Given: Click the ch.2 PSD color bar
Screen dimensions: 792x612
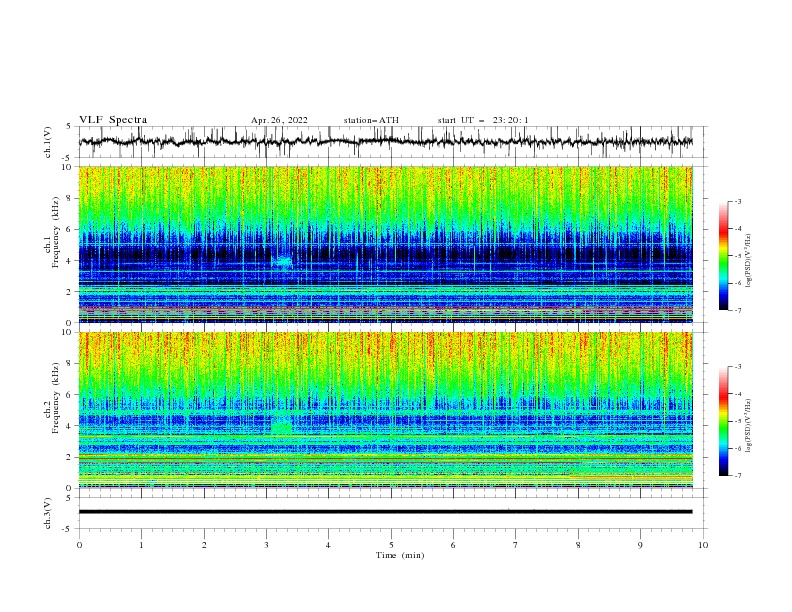Looking at the screenshot, I should pyautogui.click(x=723, y=421).
